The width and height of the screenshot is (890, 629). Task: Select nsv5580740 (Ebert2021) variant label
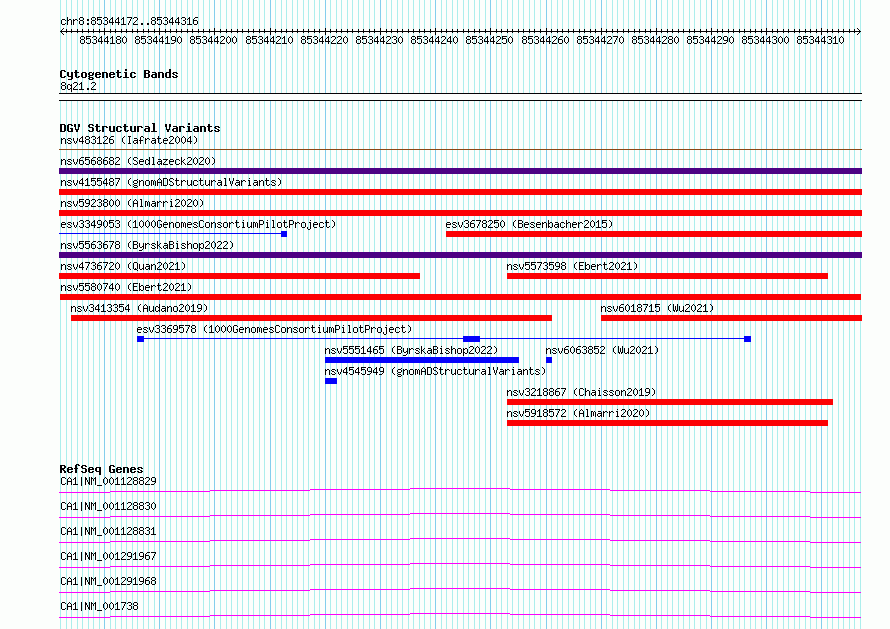pyautogui.click(x=126, y=287)
